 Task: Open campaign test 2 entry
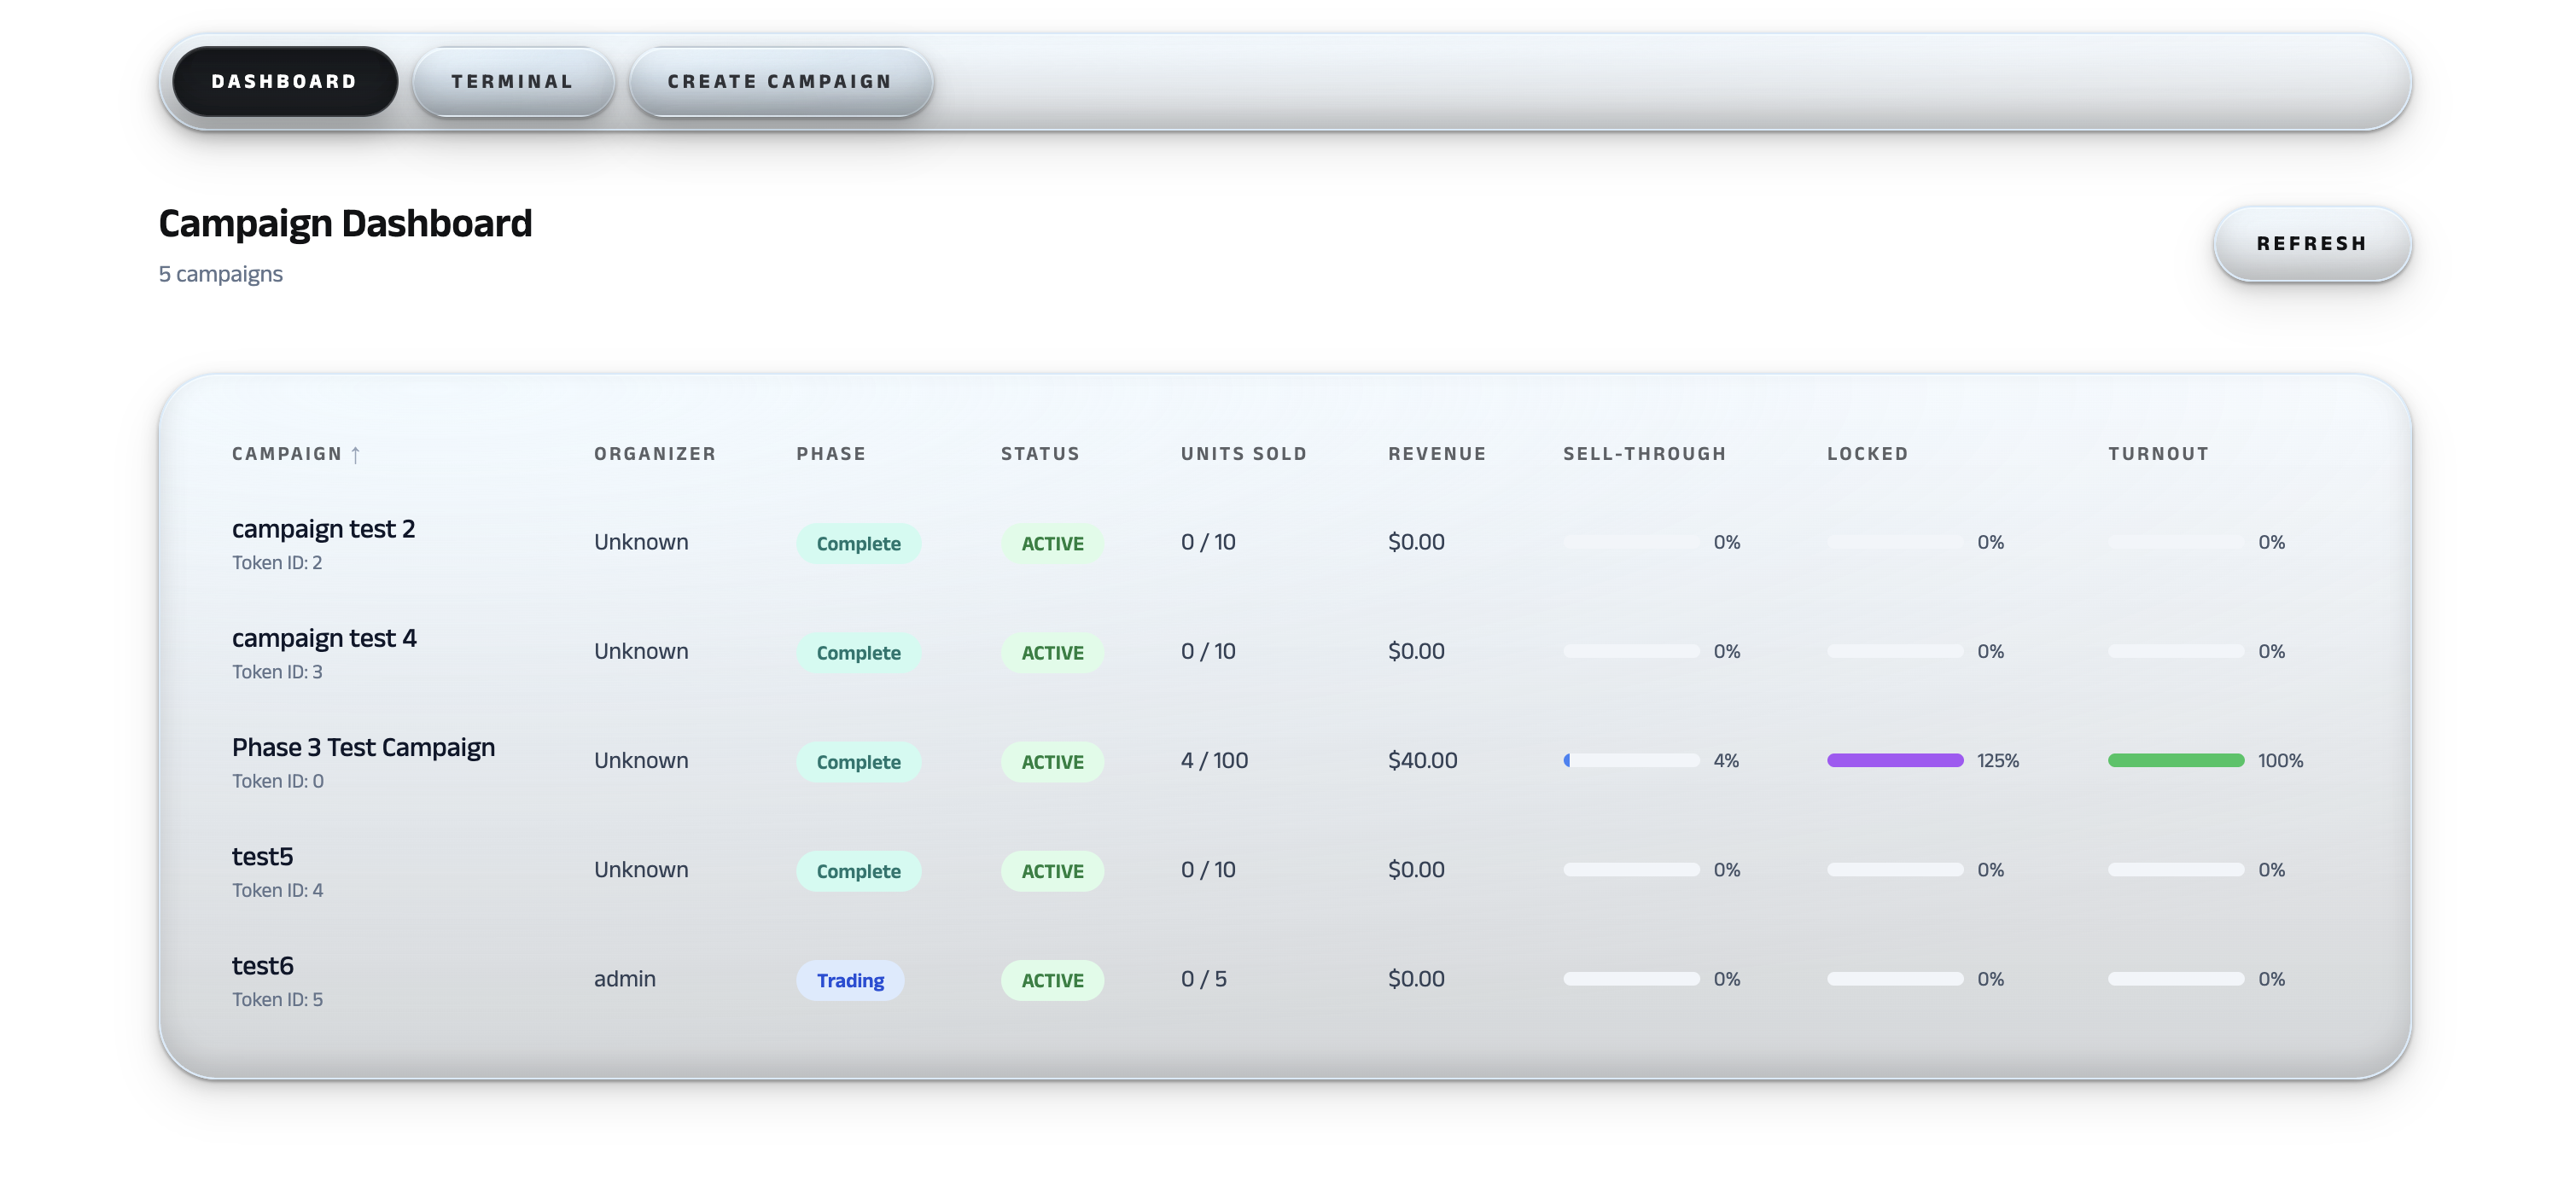[323, 529]
